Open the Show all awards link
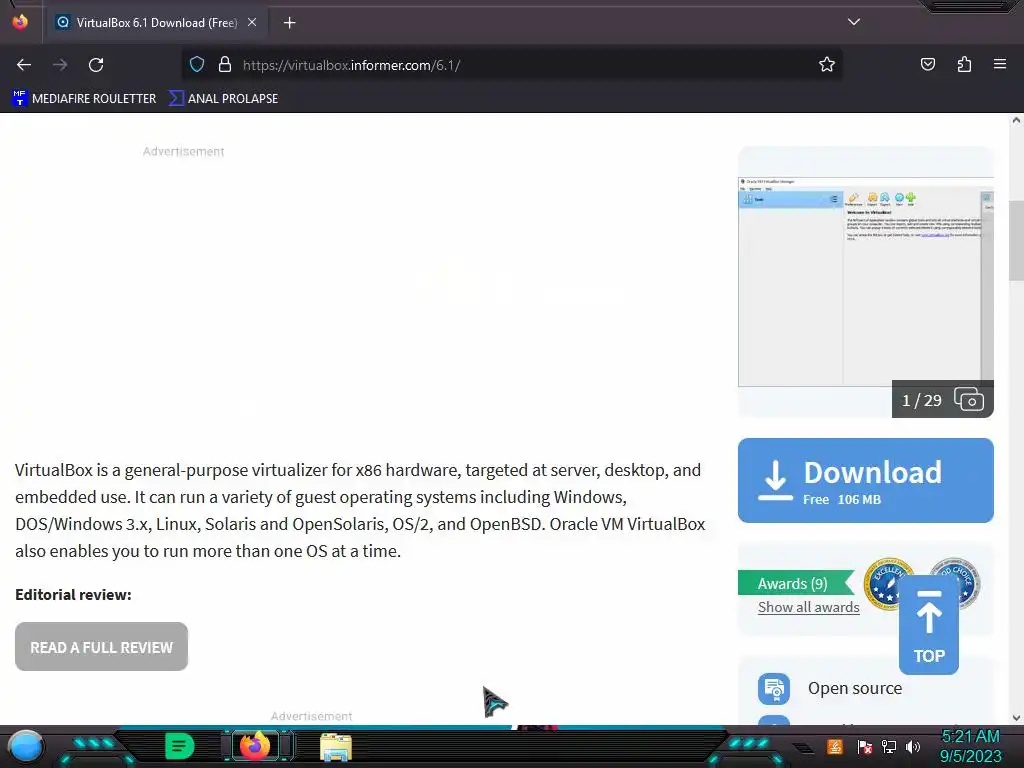This screenshot has height=768, width=1024. [808, 607]
